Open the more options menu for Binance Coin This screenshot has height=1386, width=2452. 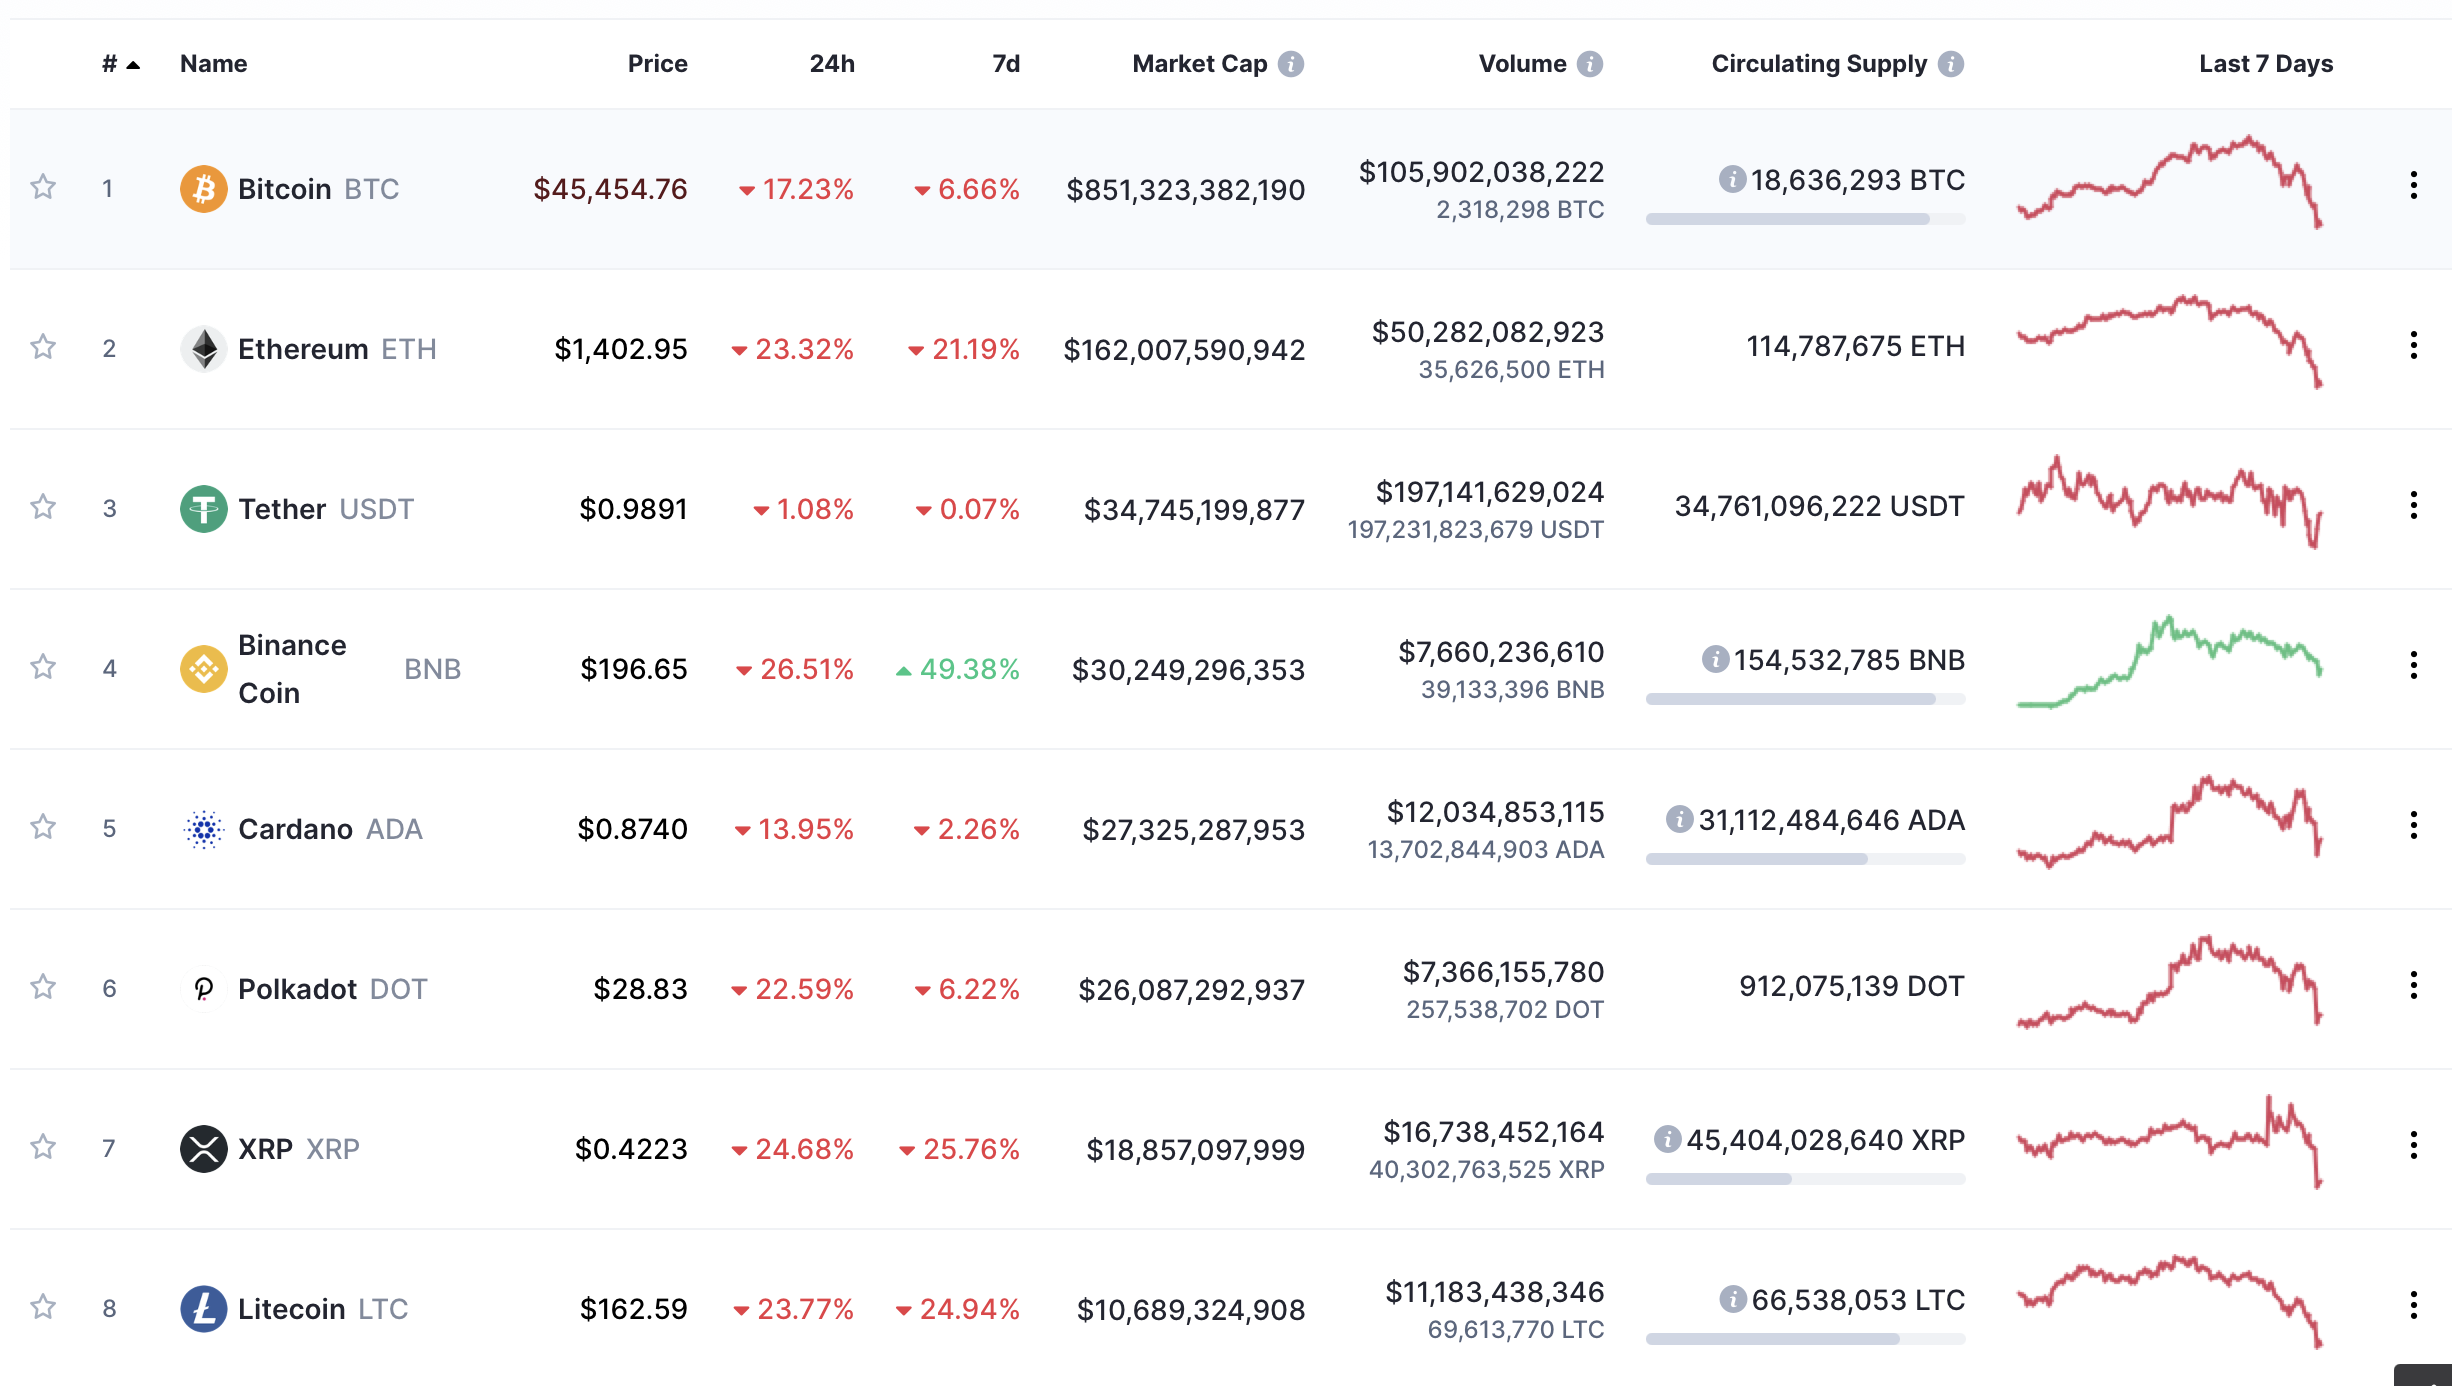pyautogui.click(x=2413, y=666)
